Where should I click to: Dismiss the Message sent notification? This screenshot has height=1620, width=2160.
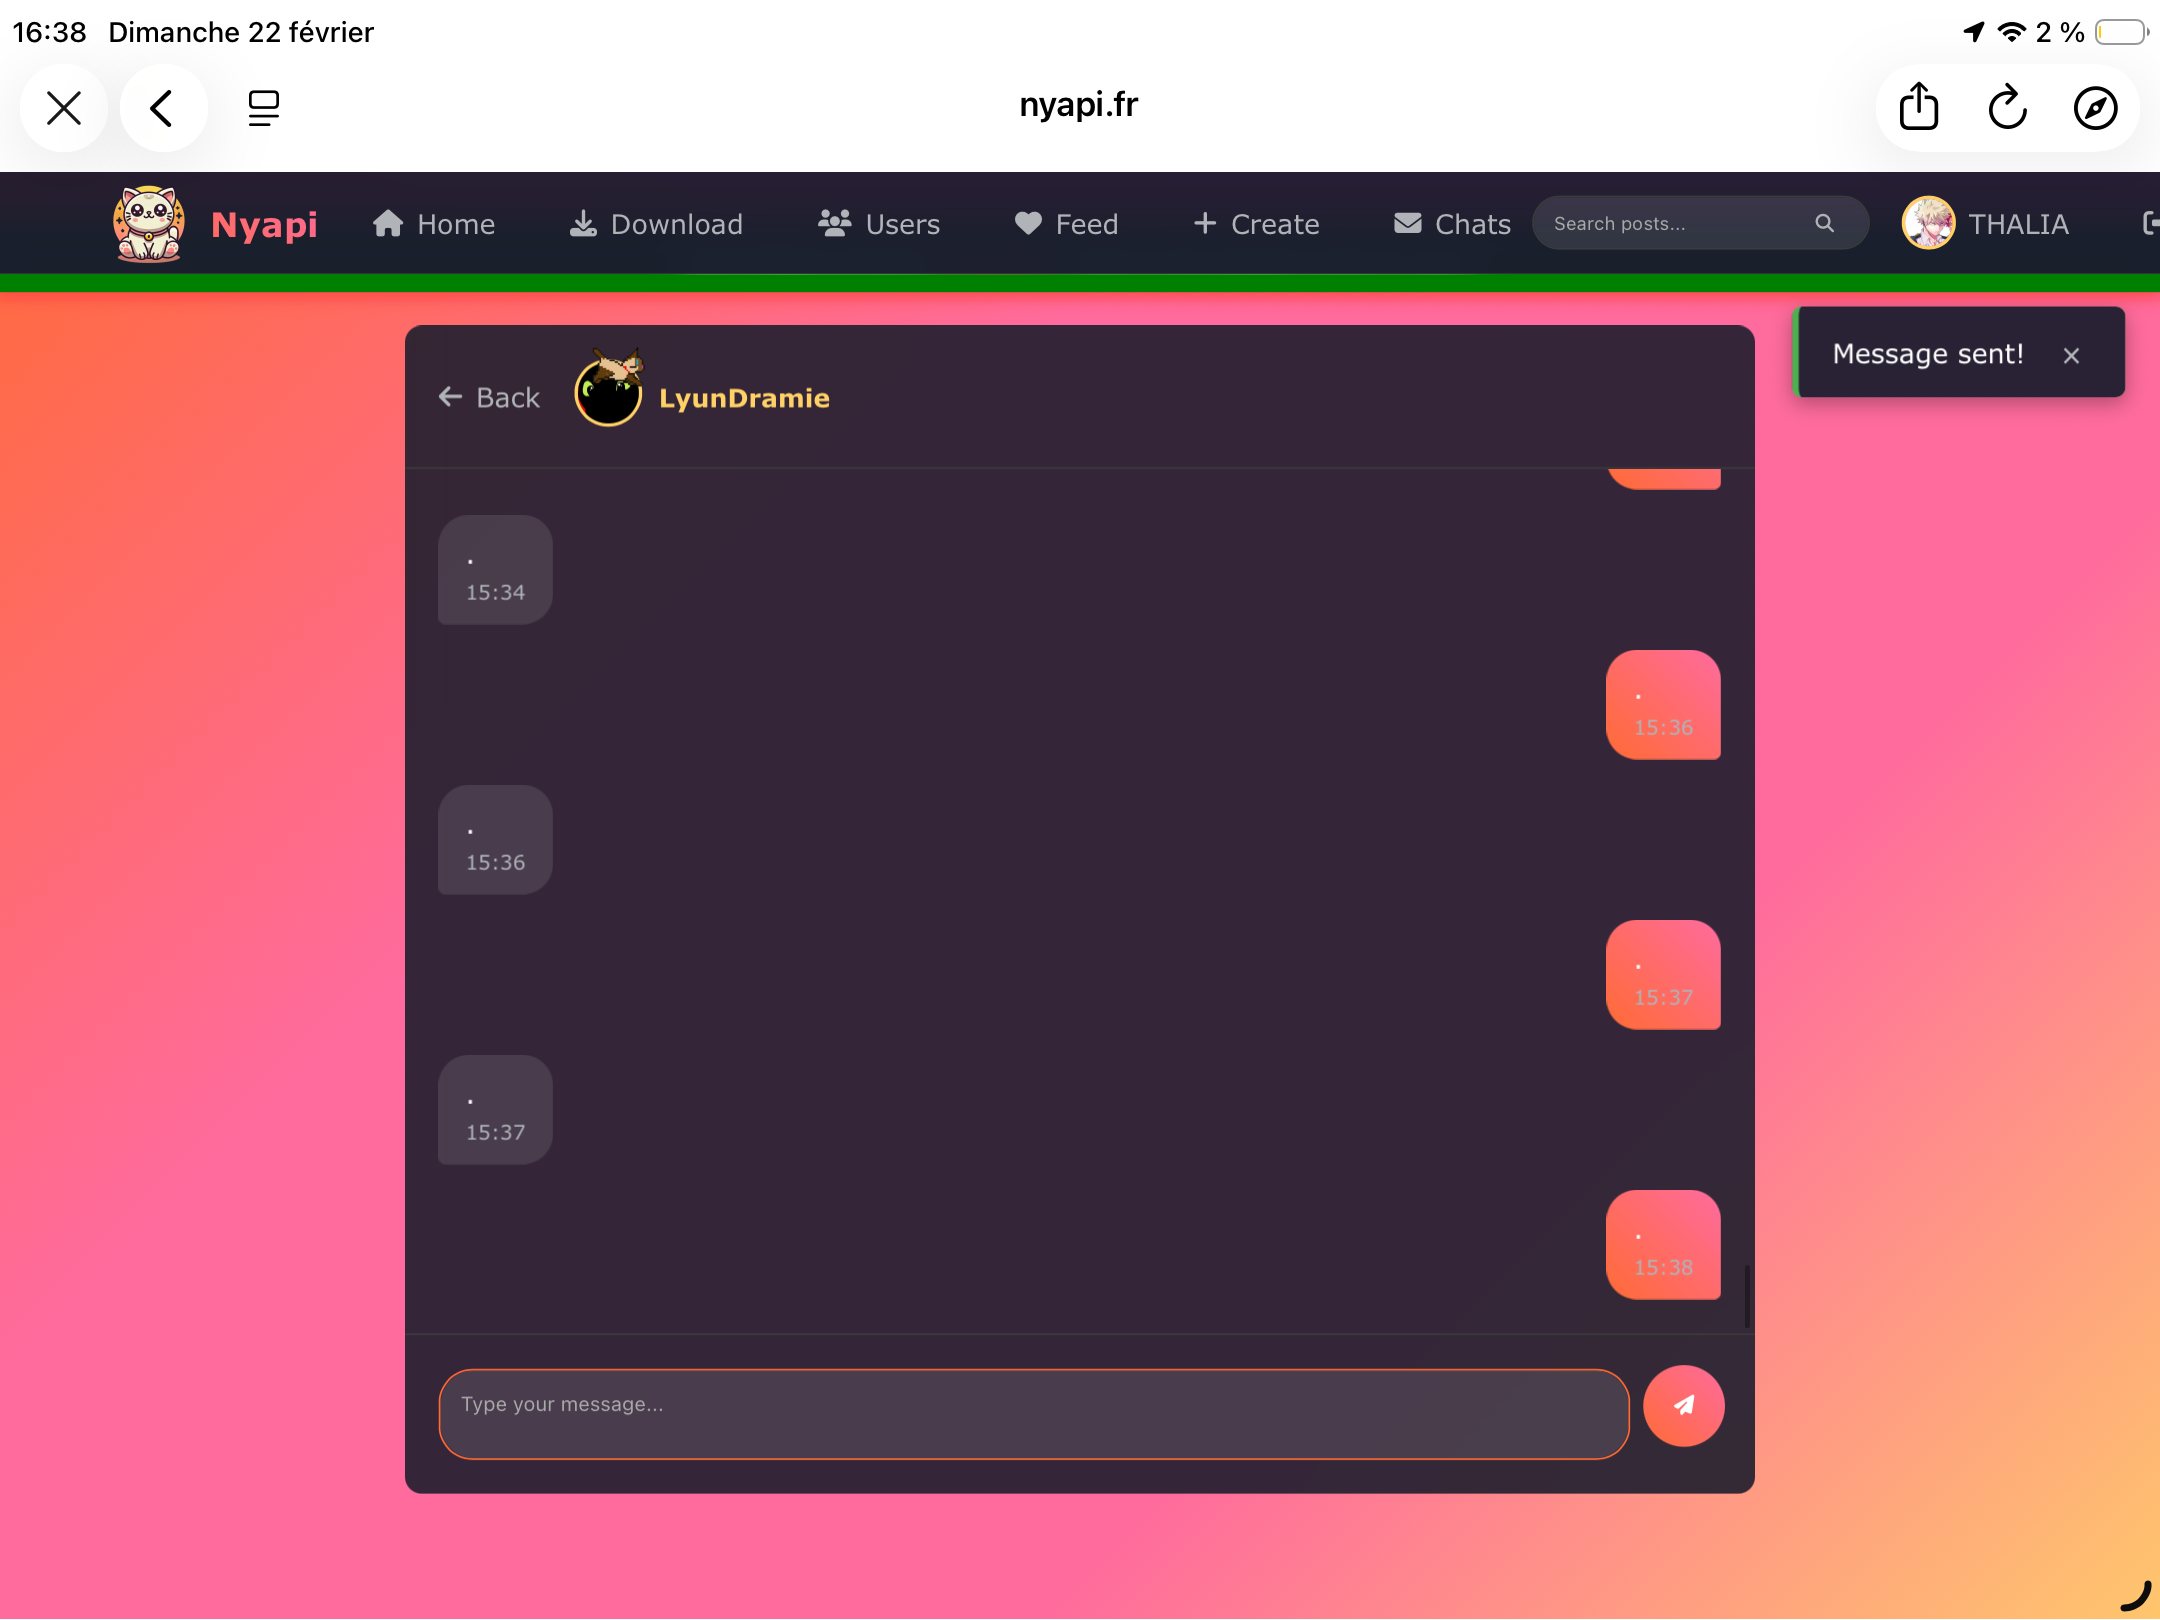click(2071, 355)
